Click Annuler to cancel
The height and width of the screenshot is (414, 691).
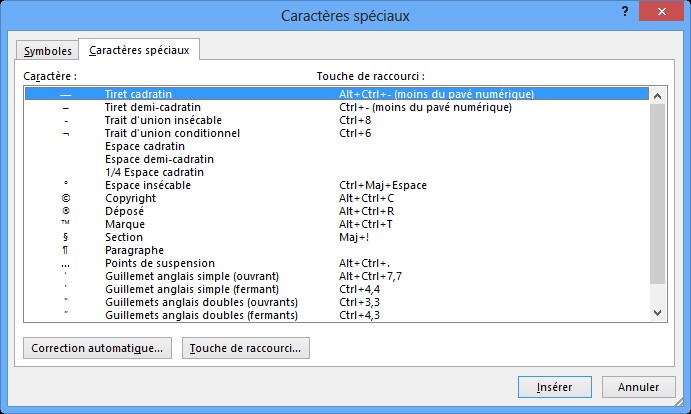(x=638, y=386)
